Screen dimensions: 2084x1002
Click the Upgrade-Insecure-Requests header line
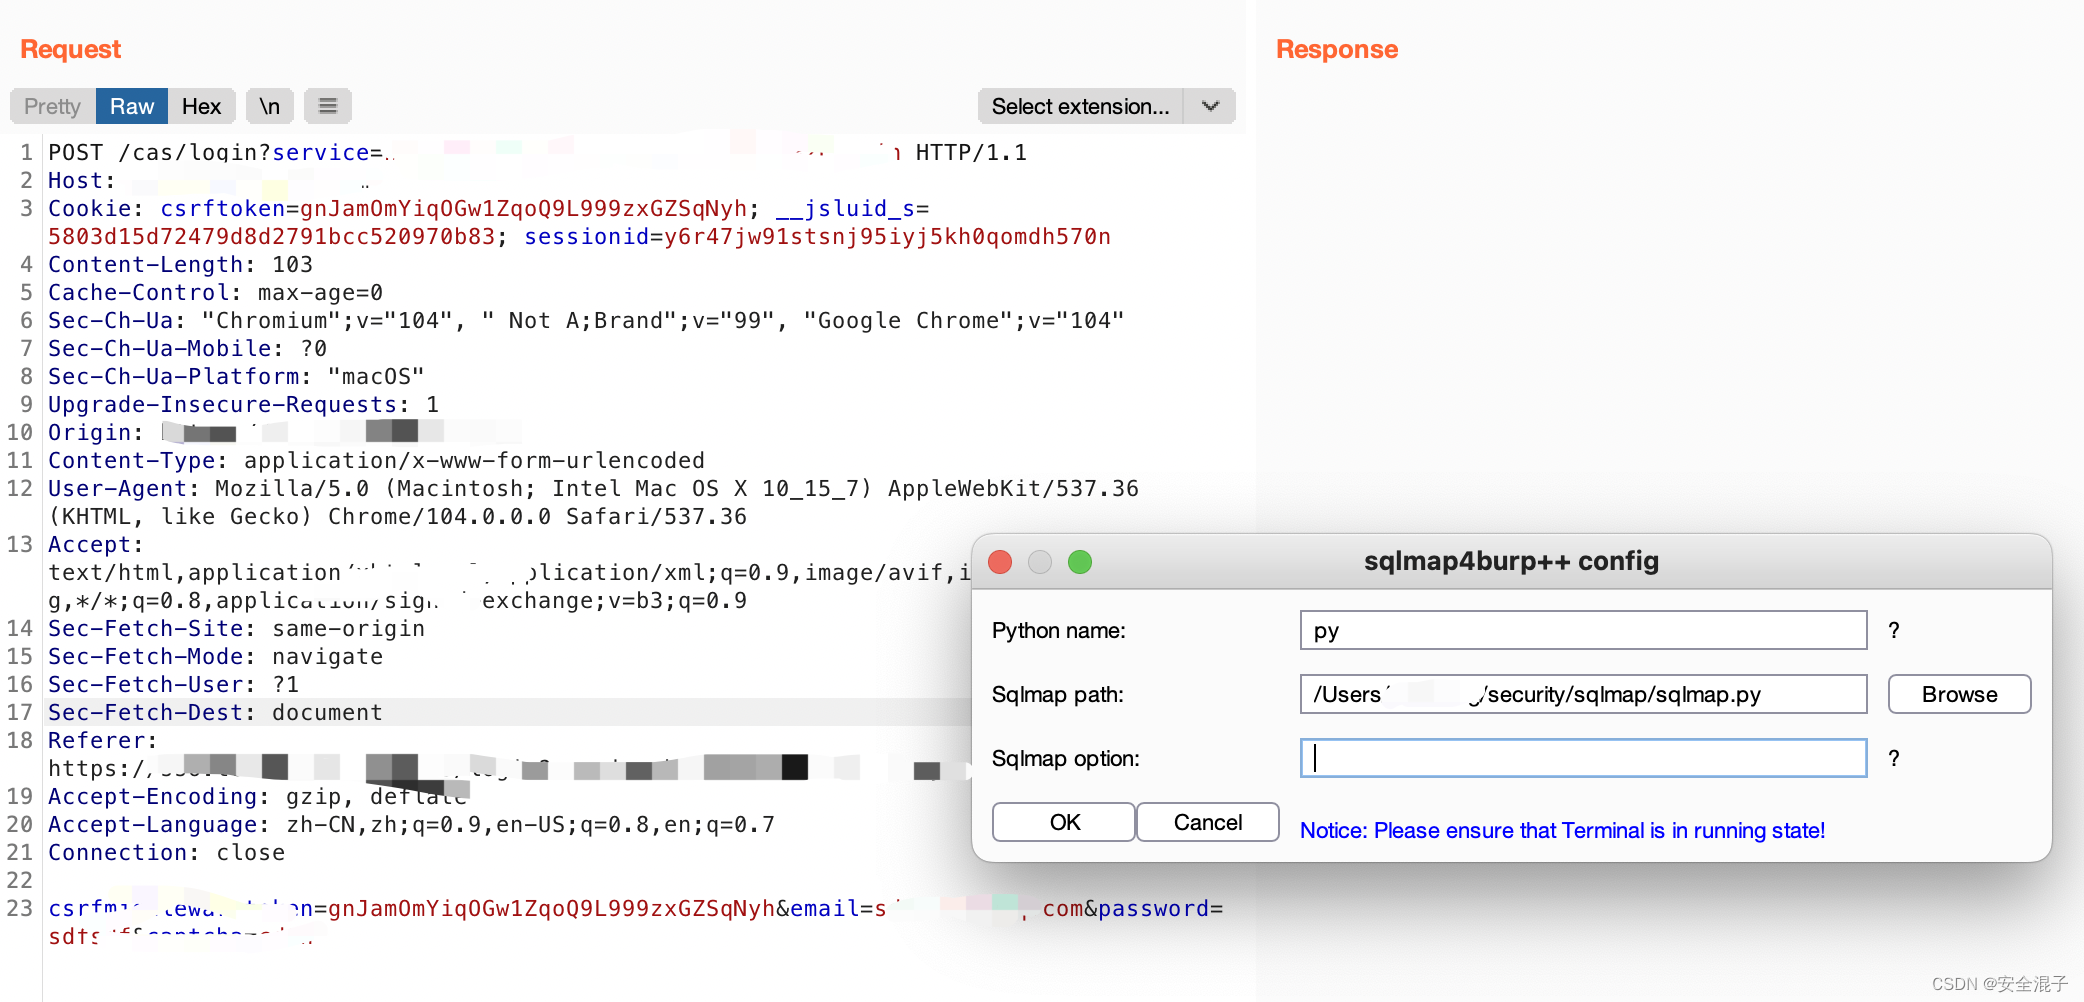(x=243, y=404)
